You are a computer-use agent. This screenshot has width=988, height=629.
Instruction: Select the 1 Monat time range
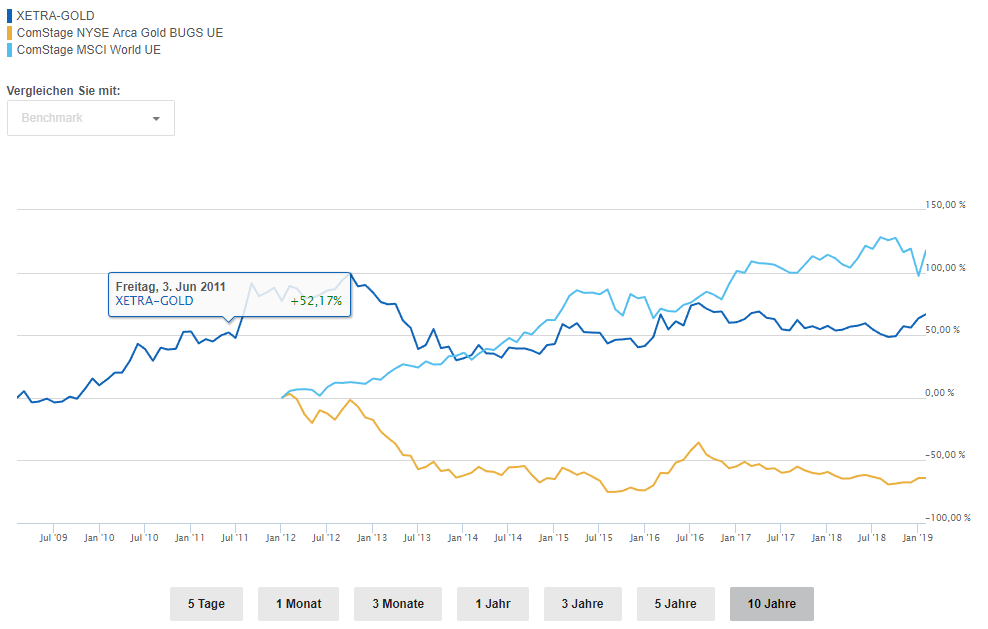298,604
